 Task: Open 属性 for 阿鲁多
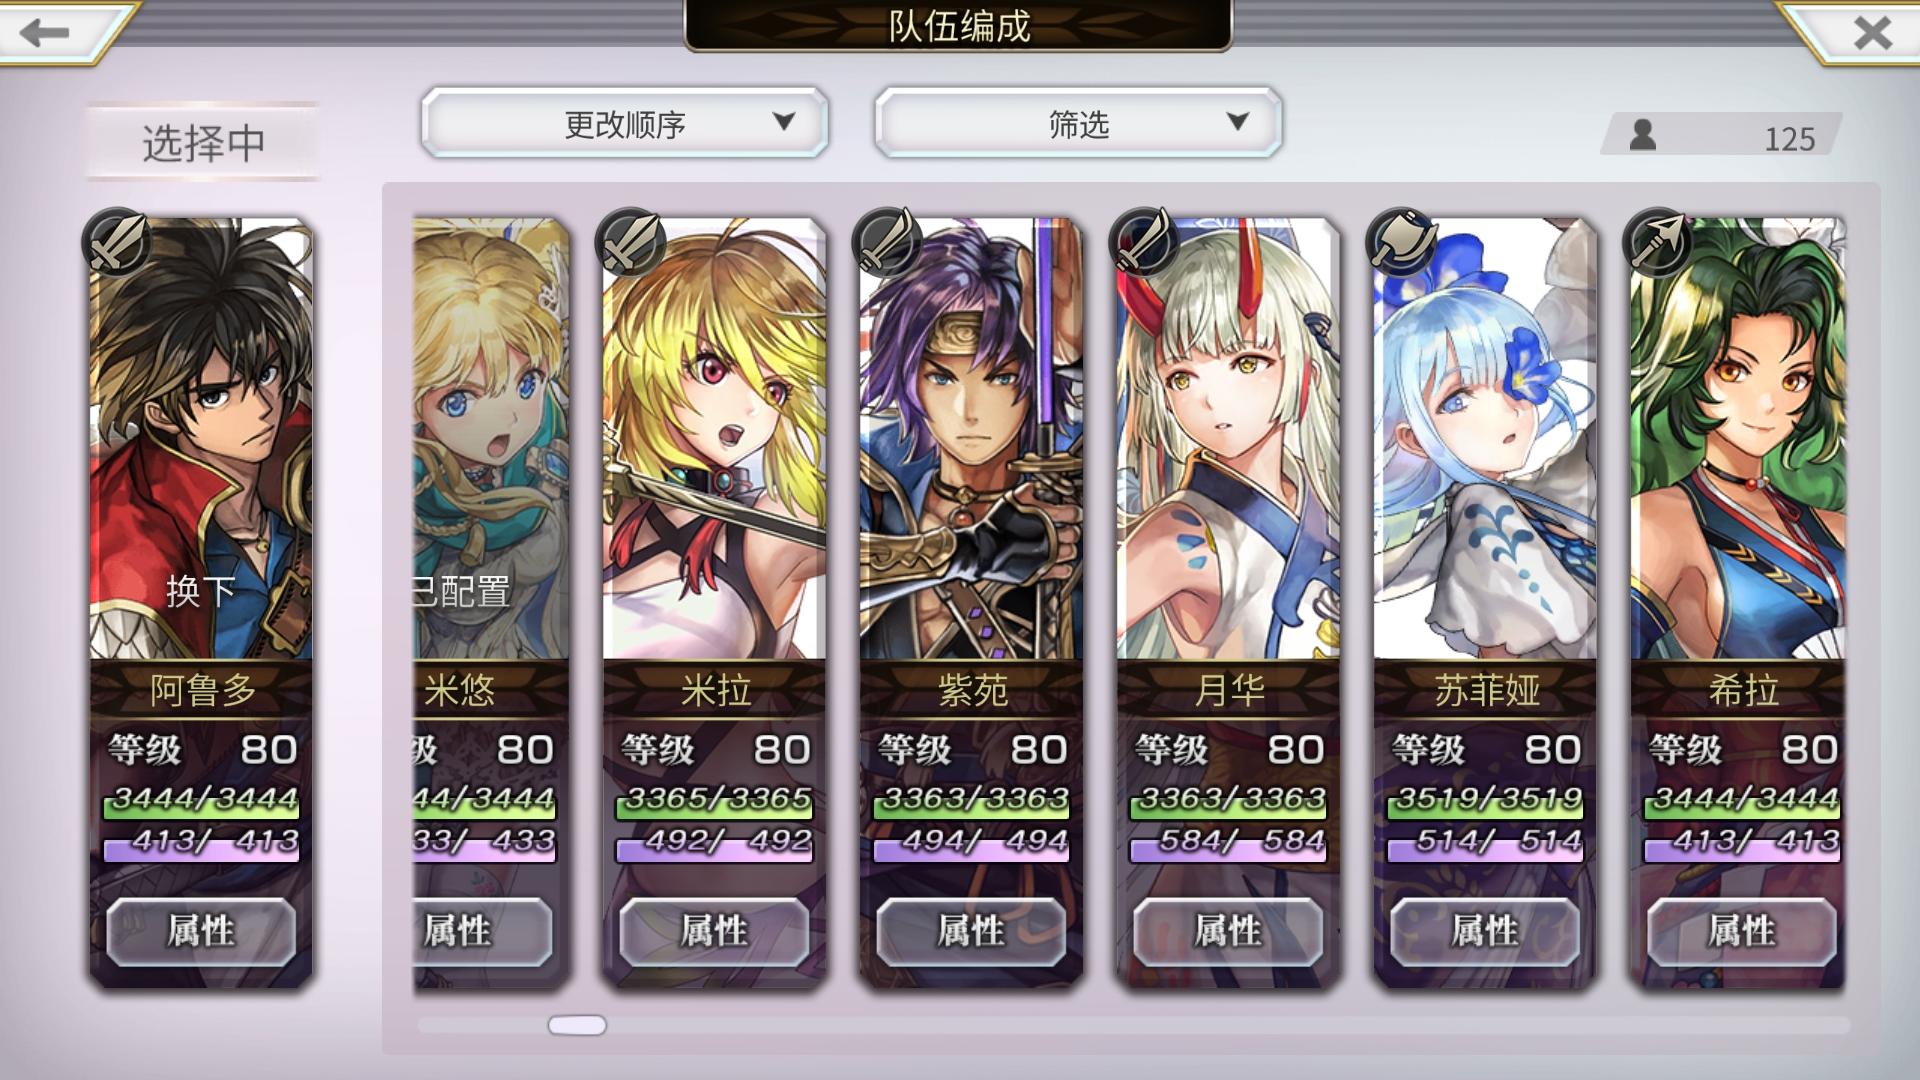point(201,931)
